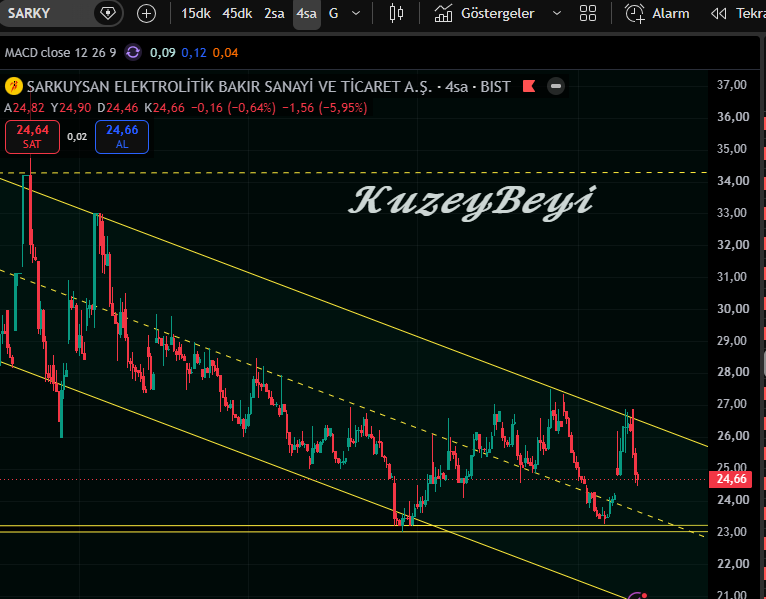Screen dimensions: 766x599
Task: Click the A24,82 open value
Action: [x=24, y=108]
